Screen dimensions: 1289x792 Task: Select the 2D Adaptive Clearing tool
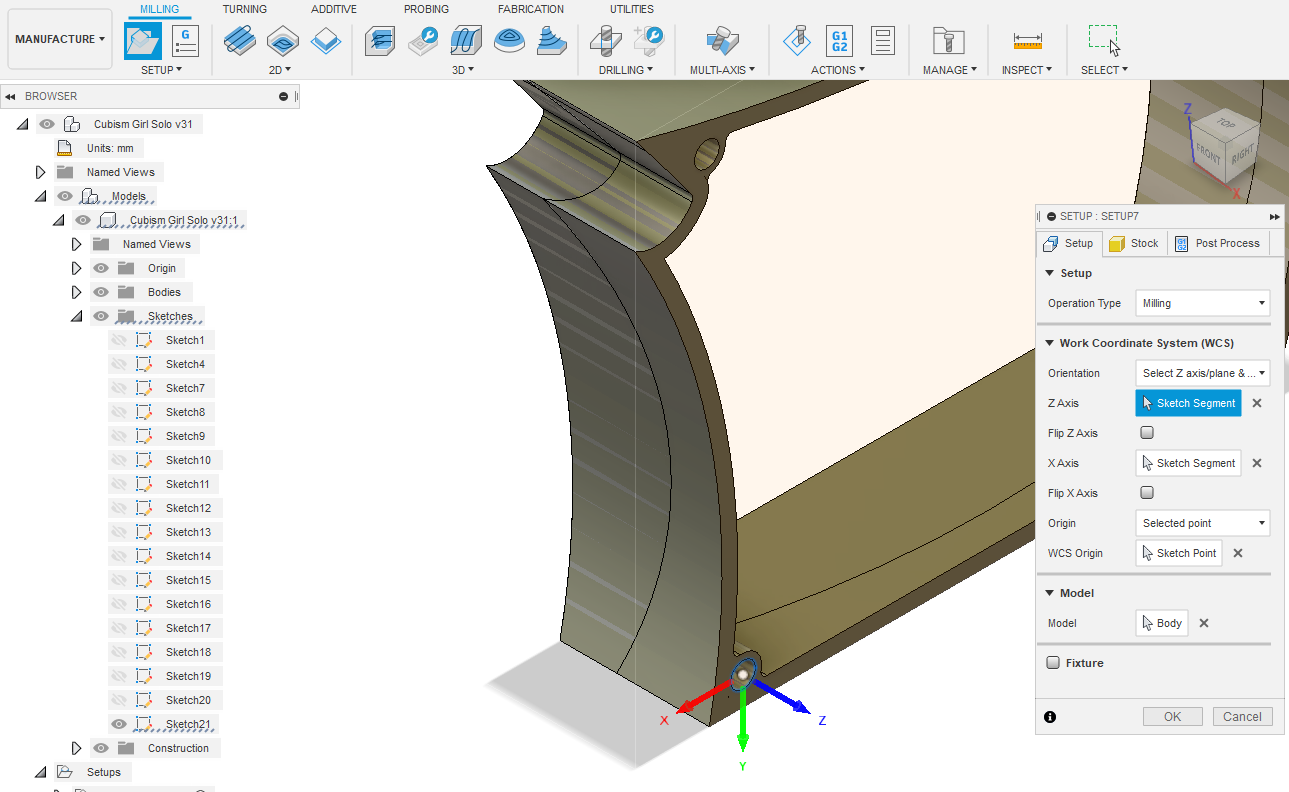pyautogui.click(x=238, y=41)
